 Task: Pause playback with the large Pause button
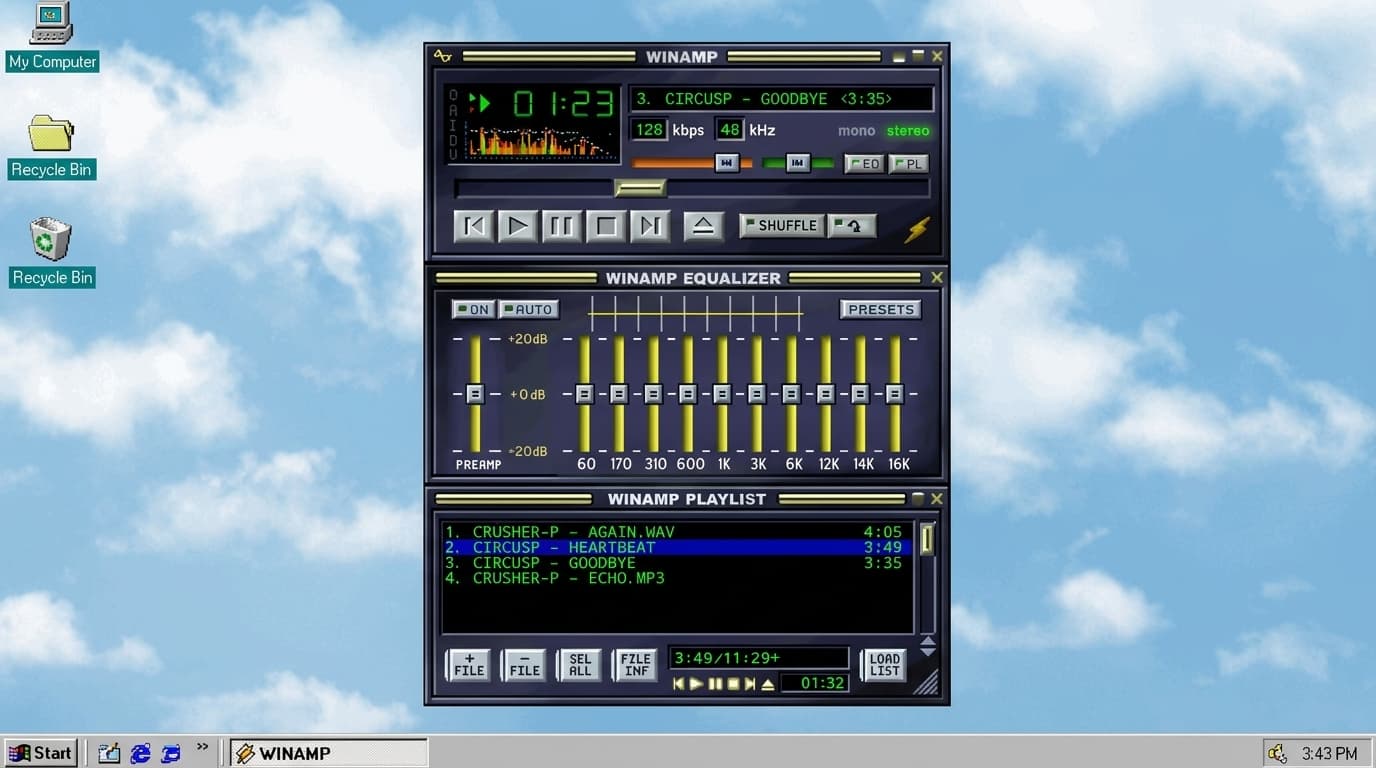click(562, 226)
